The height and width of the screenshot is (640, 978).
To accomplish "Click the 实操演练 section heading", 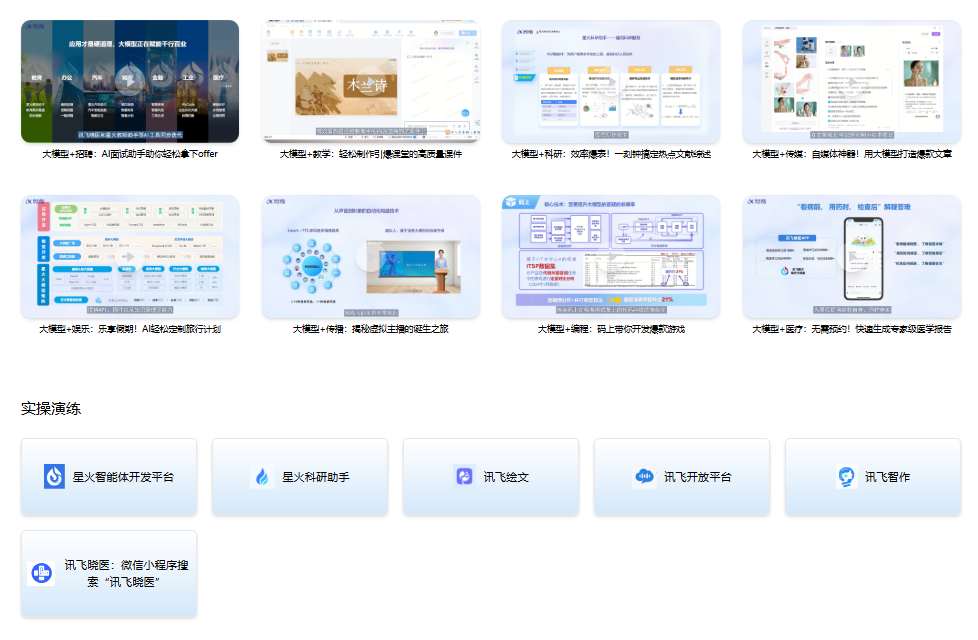I will tap(51, 409).
